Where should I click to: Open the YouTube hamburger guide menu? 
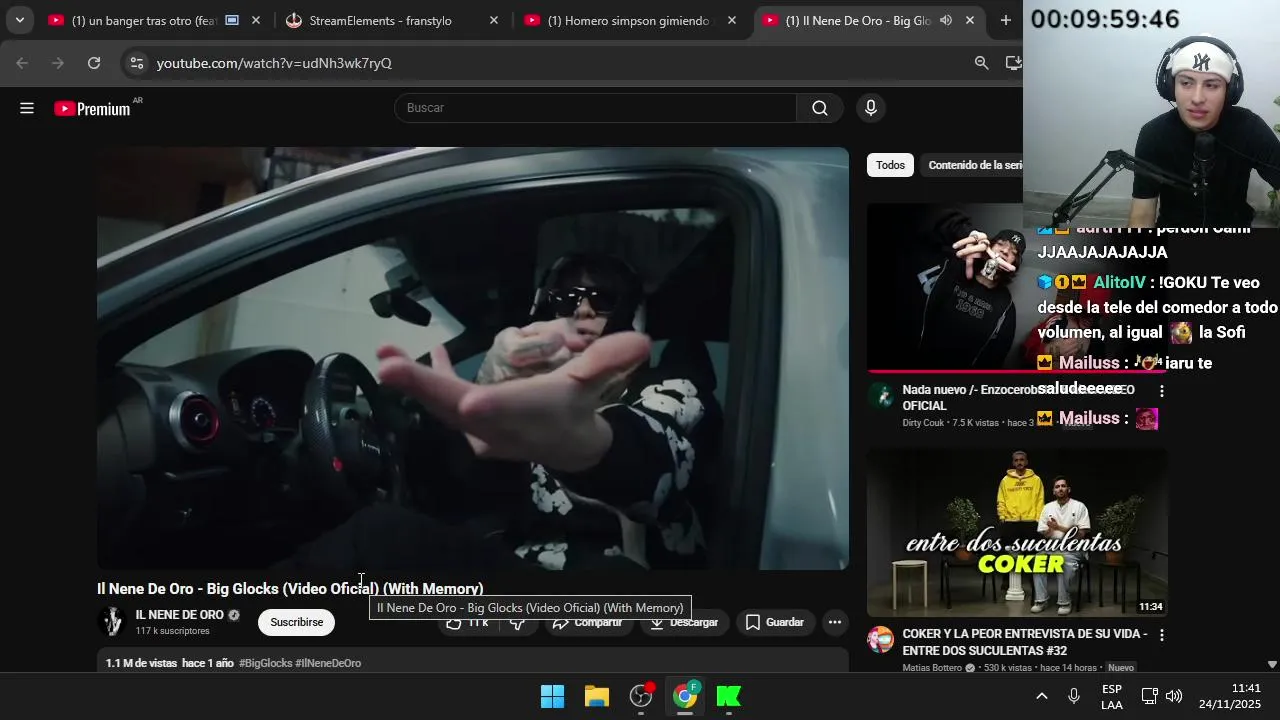point(27,108)
